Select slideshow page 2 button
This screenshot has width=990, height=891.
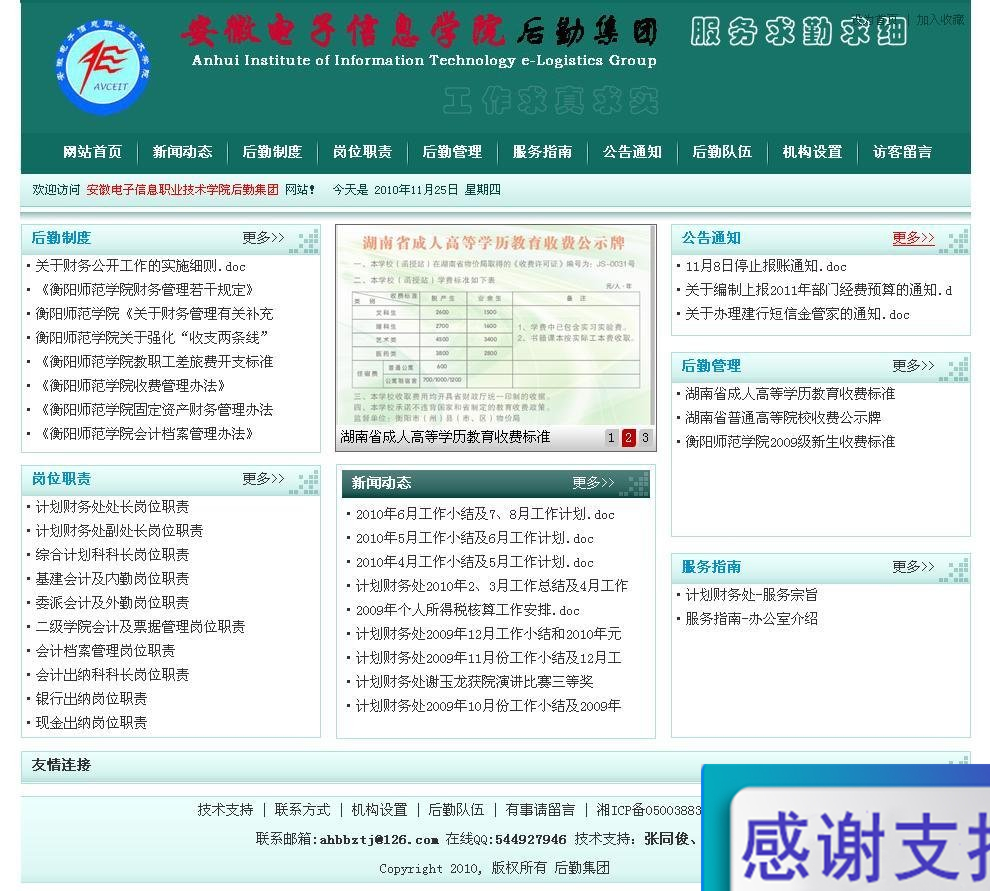628,438
